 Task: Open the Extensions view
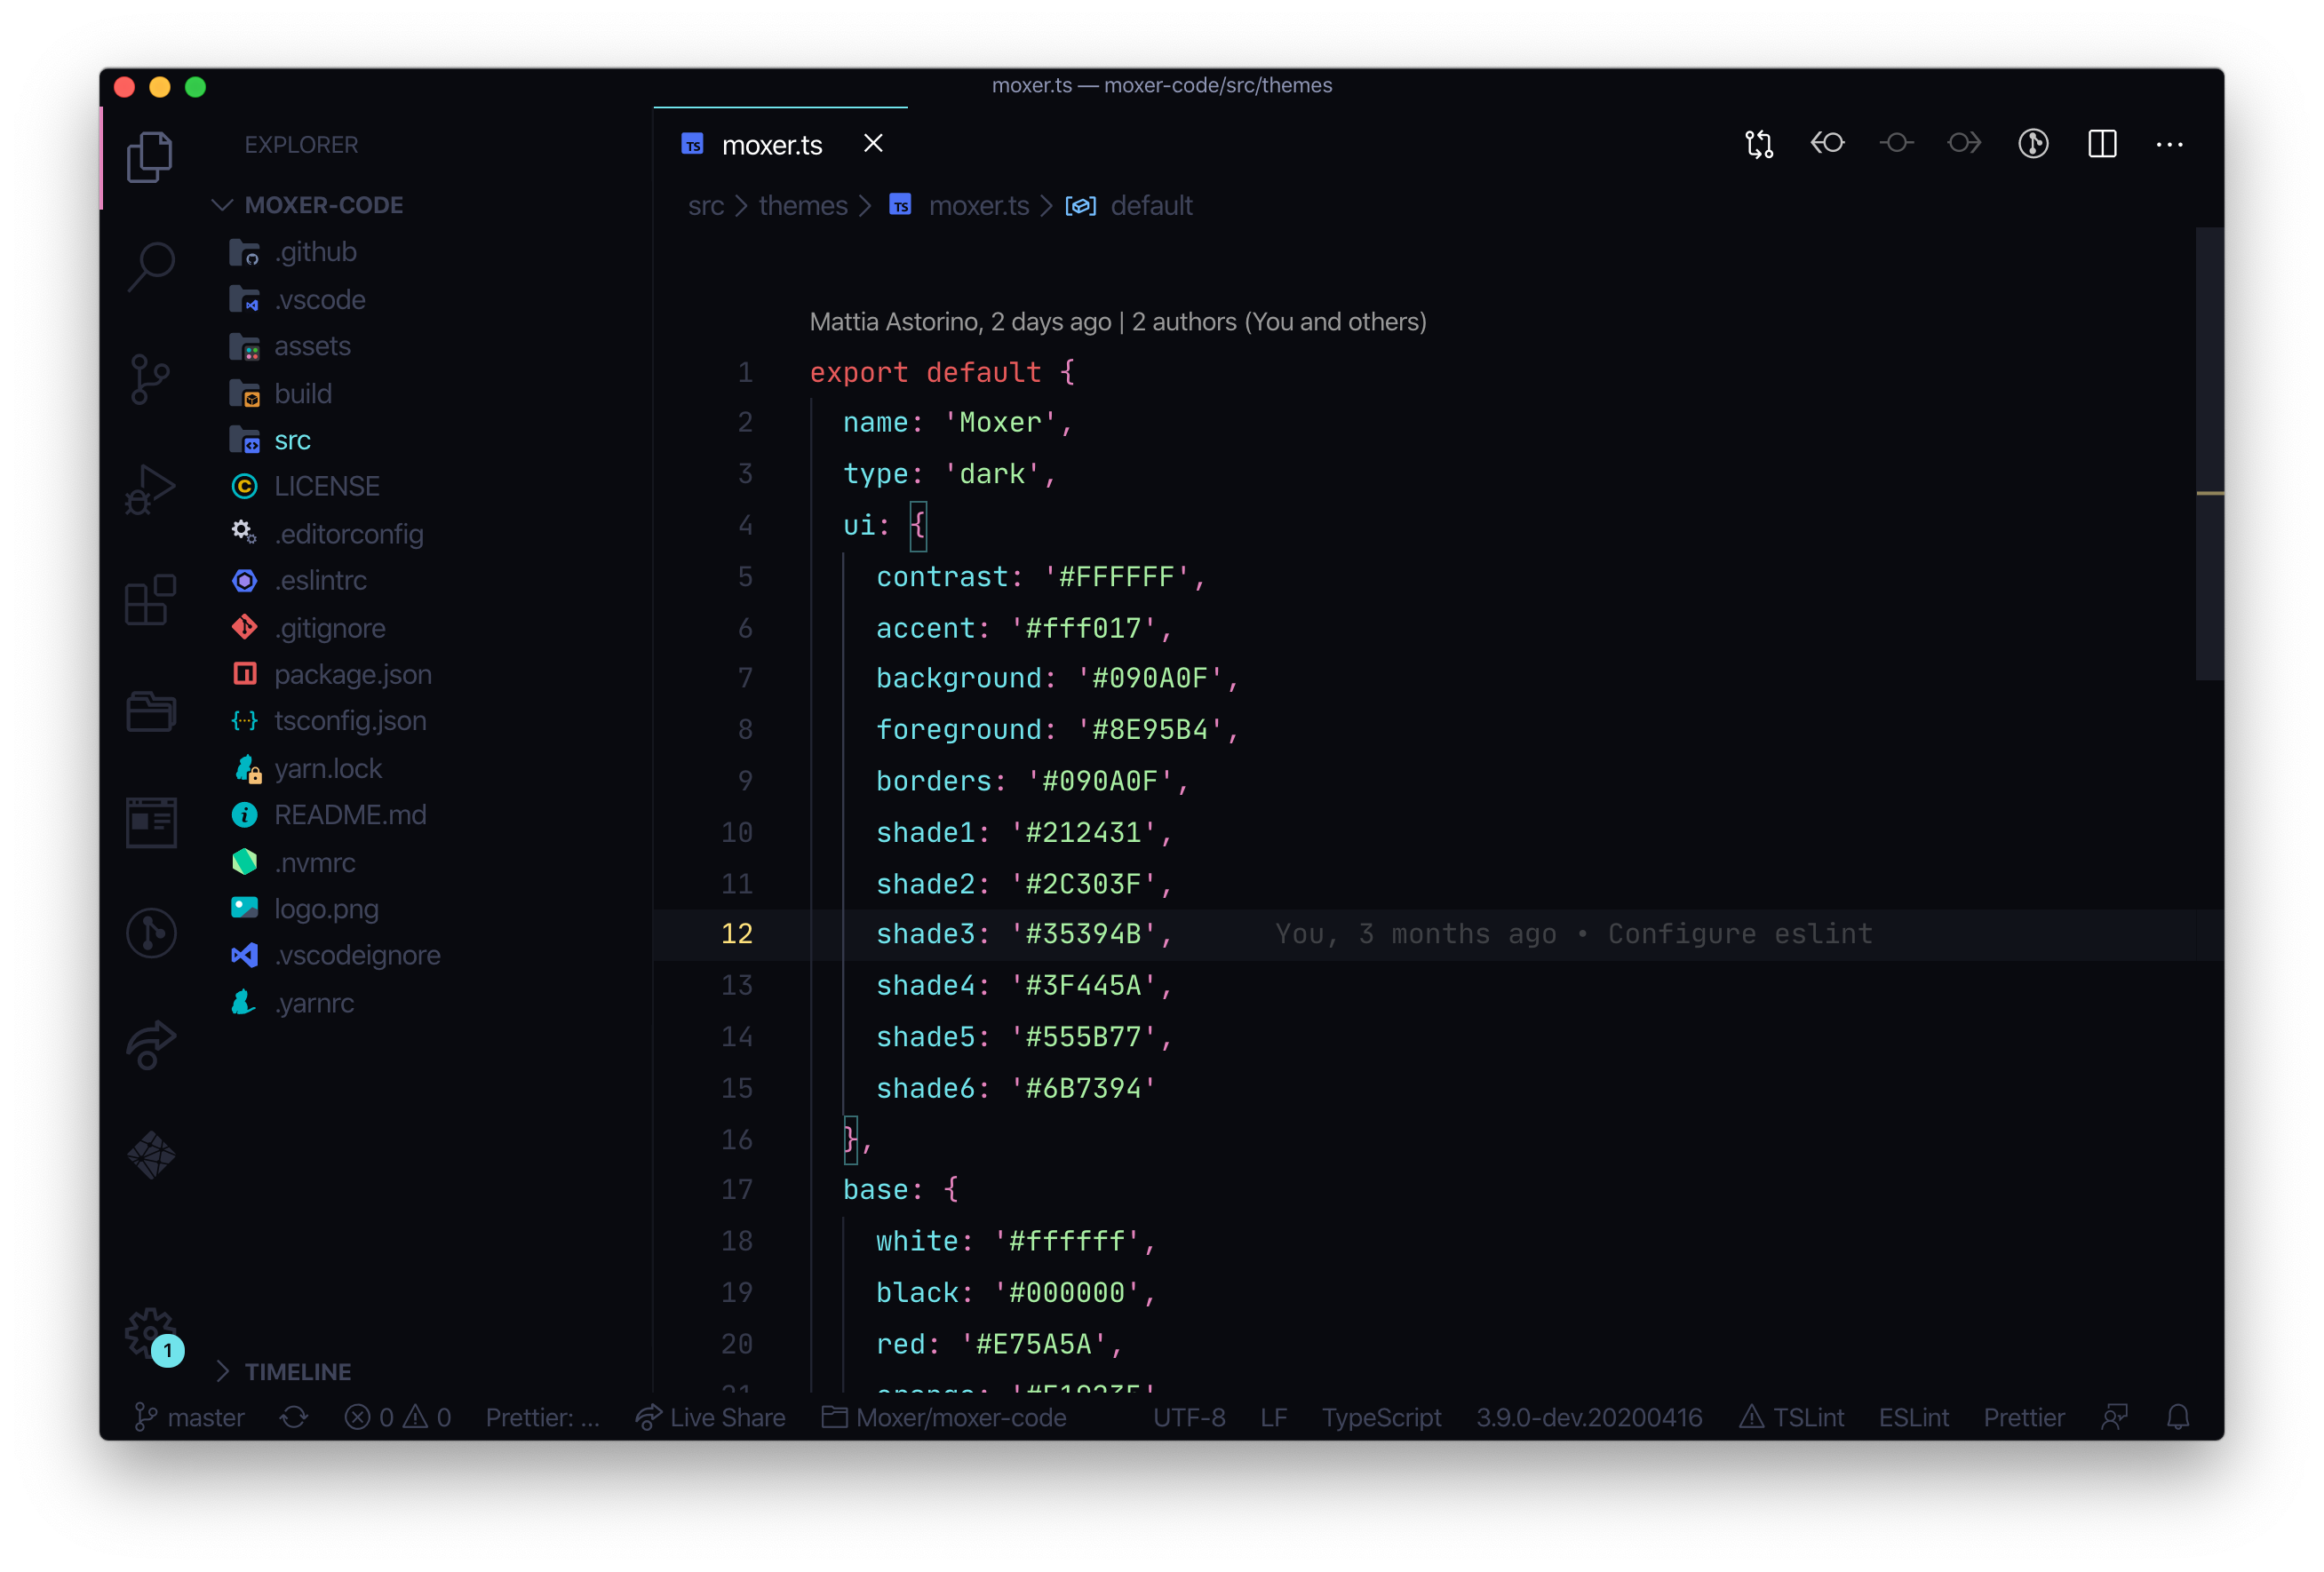[150, 600]
